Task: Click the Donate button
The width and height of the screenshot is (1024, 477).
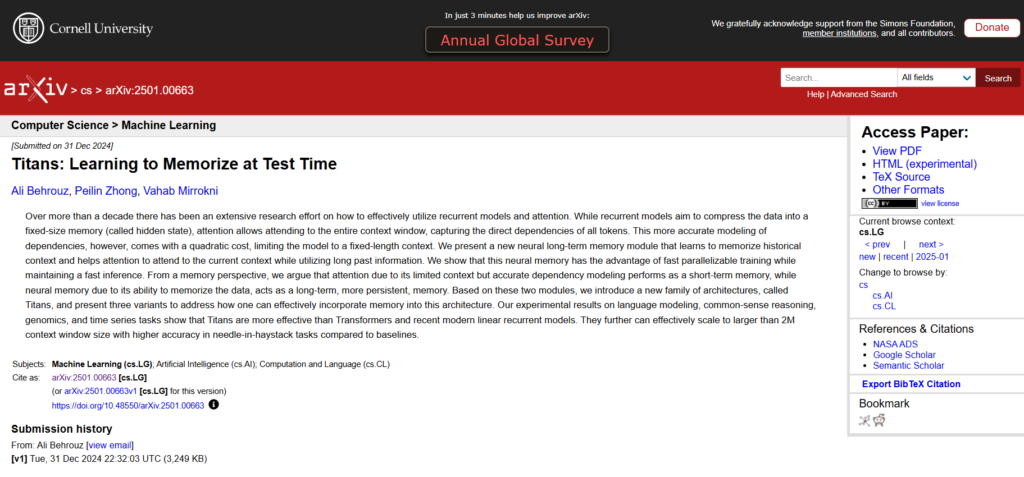Action: [991, 28]
